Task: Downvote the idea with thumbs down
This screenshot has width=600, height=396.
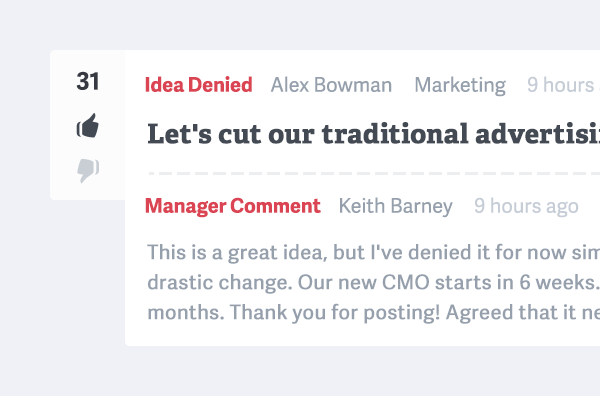Action: coord(88,170)
